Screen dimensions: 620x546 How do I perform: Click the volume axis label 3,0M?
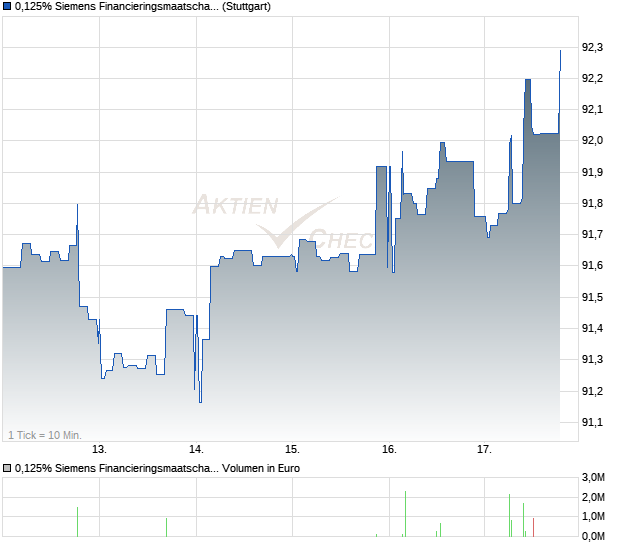(x=593, y=478)
